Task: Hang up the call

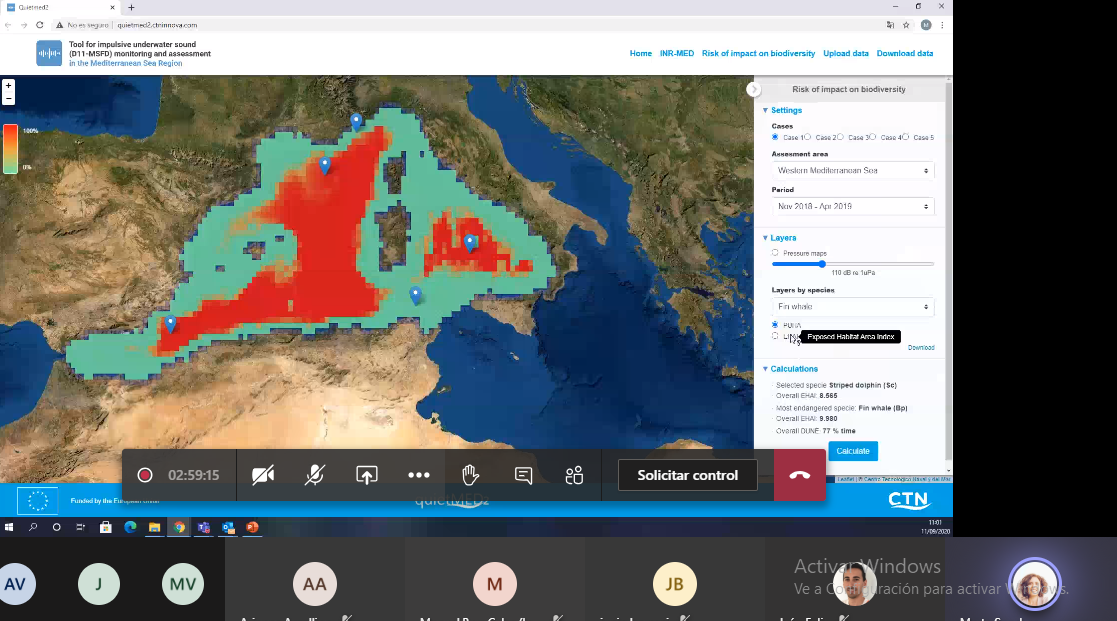Action: (800, 475)
